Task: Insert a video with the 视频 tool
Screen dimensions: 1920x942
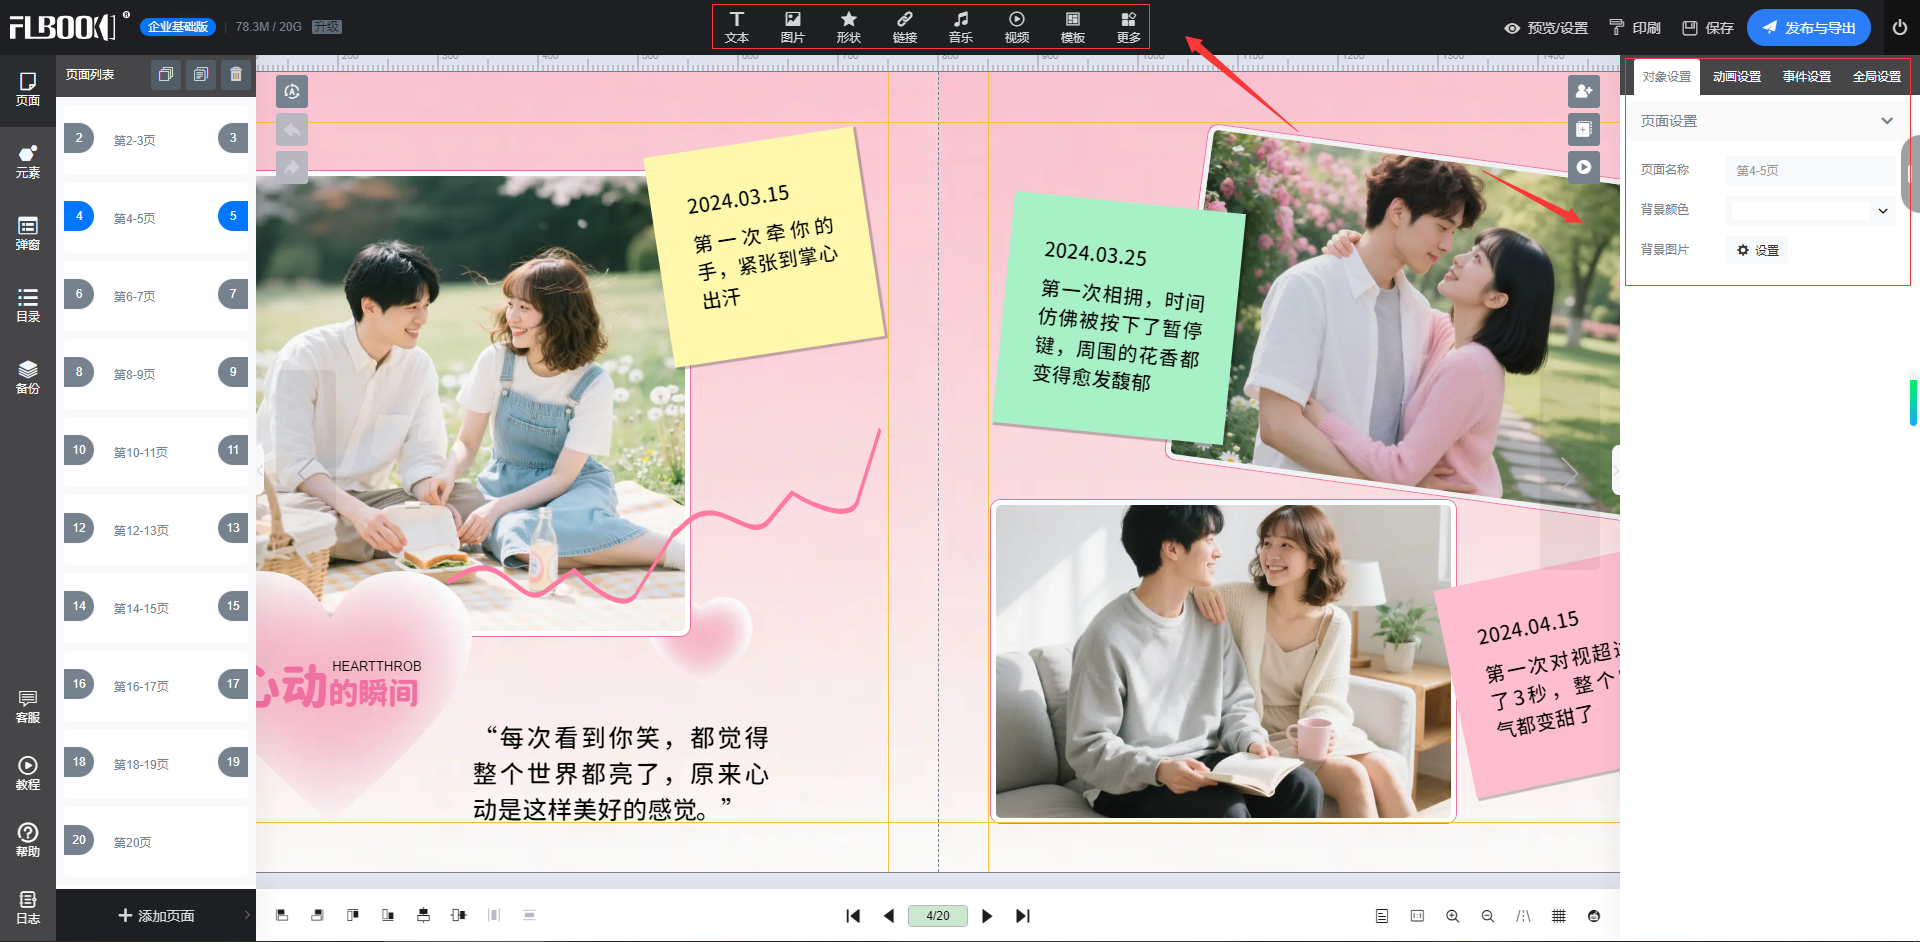Action: click(x=1016, y=27)
